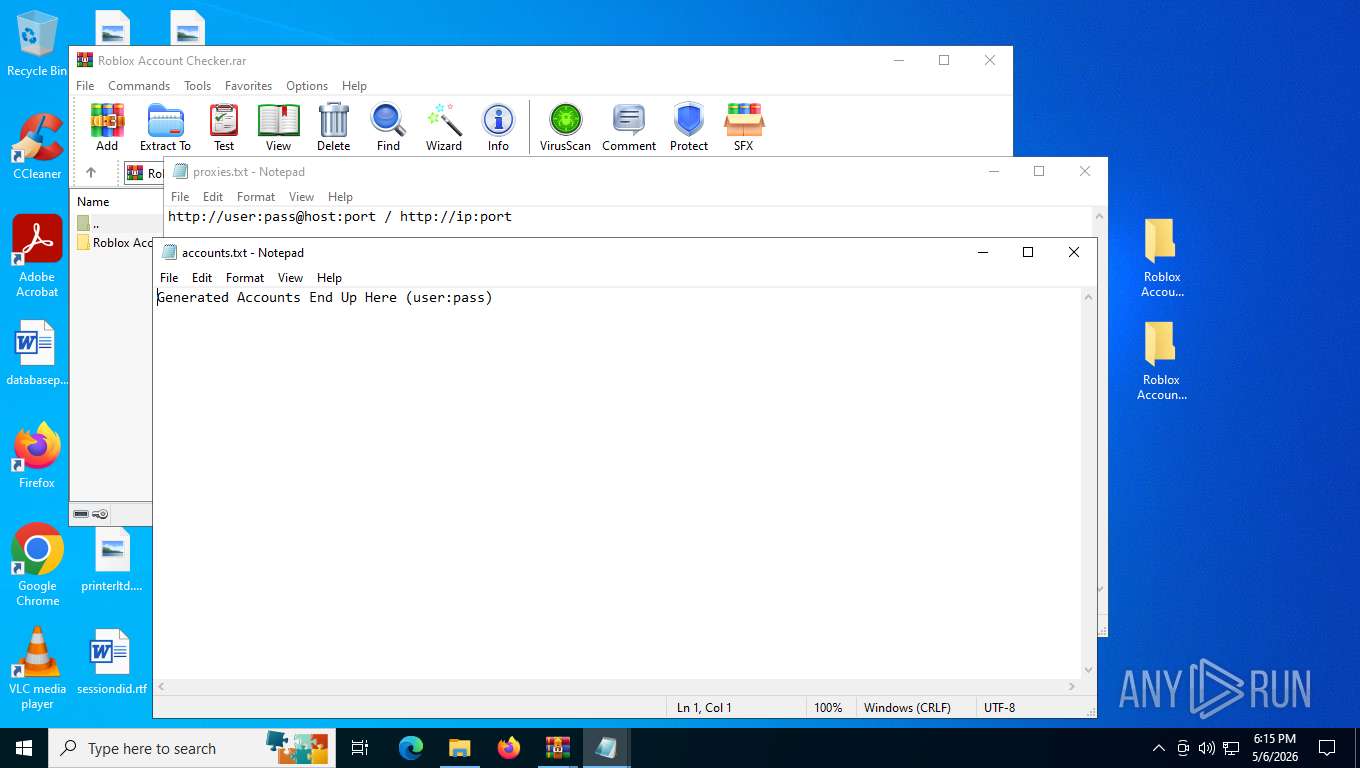
Task: Click the 100% zoom status in Notepad
Action: point(828,707)
